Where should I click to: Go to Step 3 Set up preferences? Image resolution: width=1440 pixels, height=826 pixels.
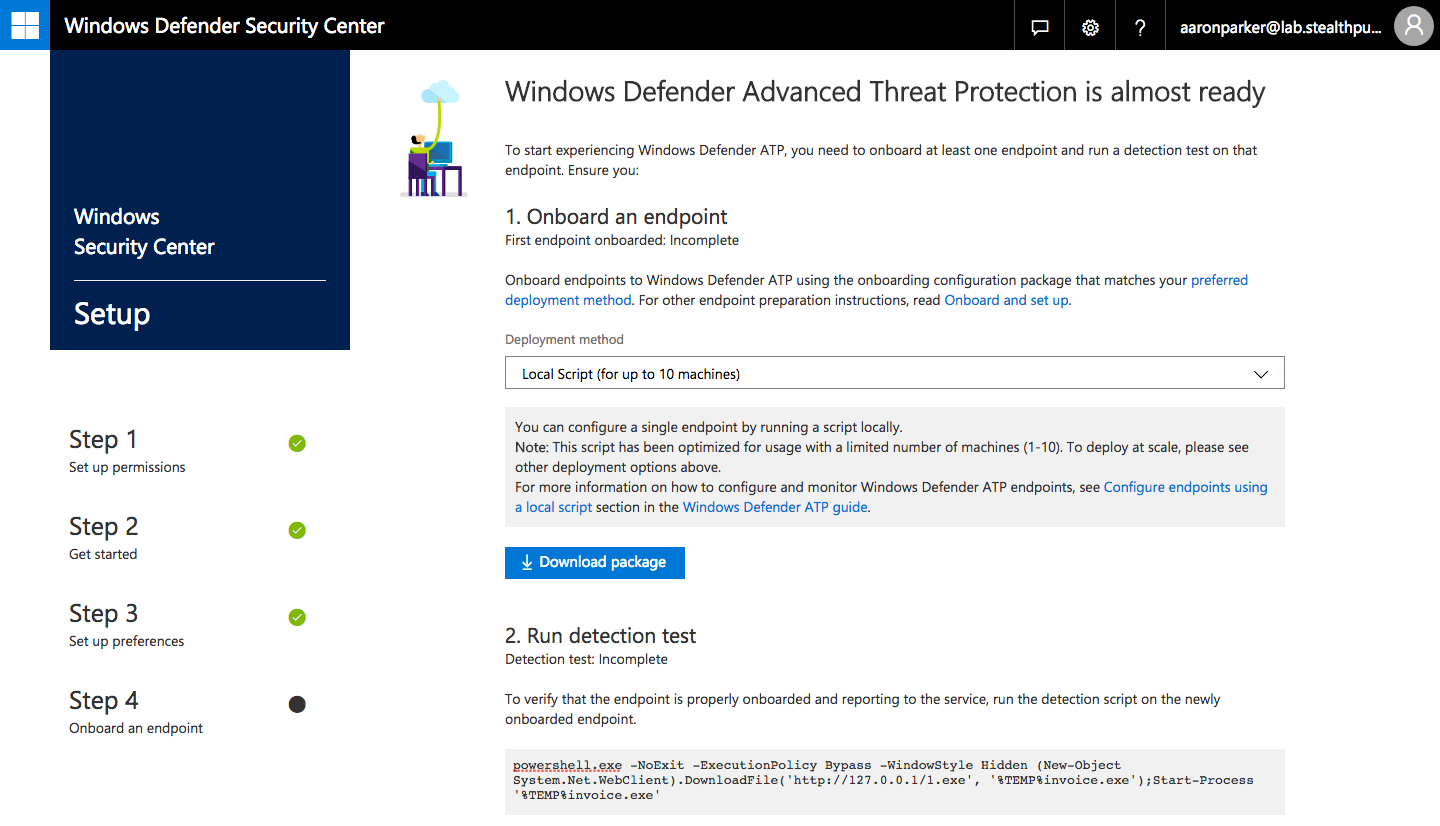tap(126, 625)
